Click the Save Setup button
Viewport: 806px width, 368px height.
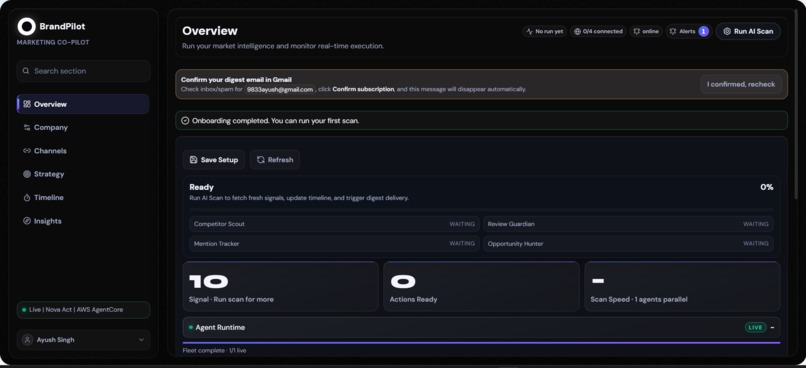(213, 160)
